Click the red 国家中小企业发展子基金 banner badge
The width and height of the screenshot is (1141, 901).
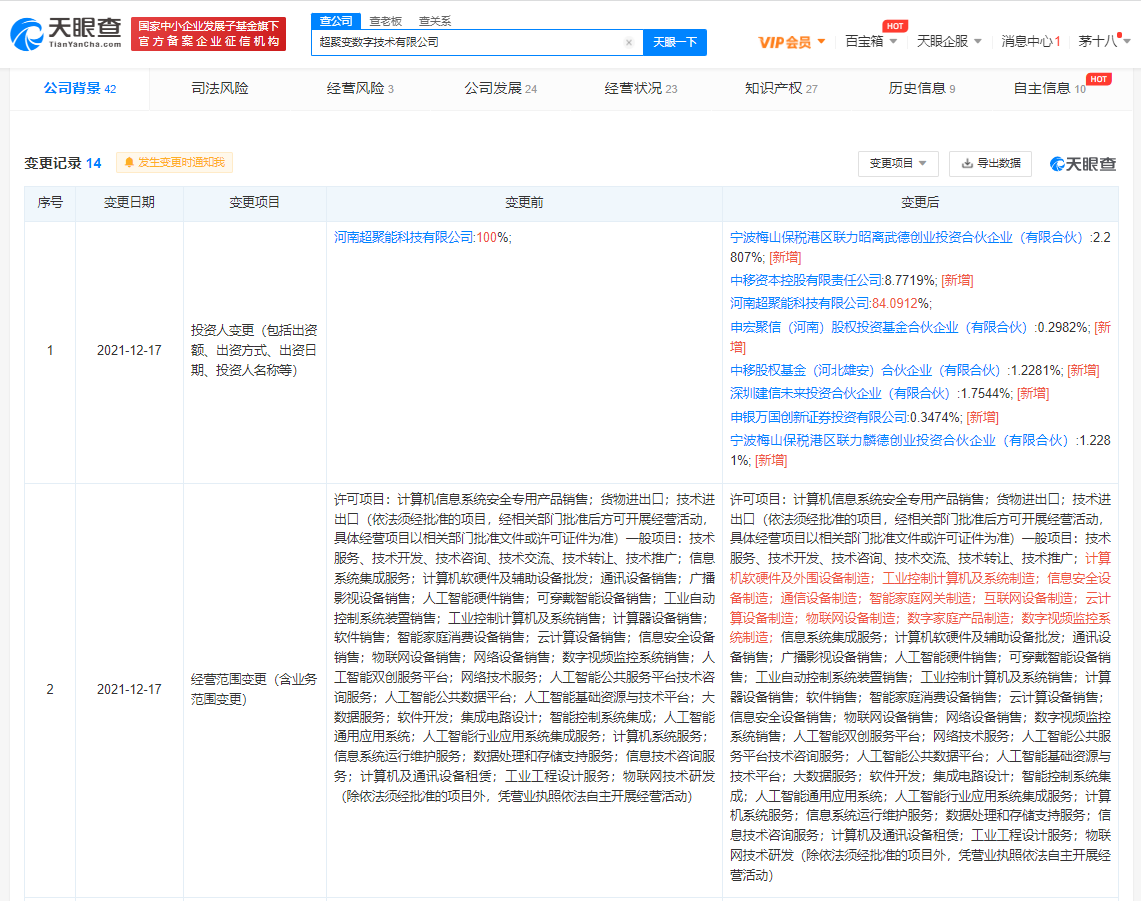(x=208, y=34)
